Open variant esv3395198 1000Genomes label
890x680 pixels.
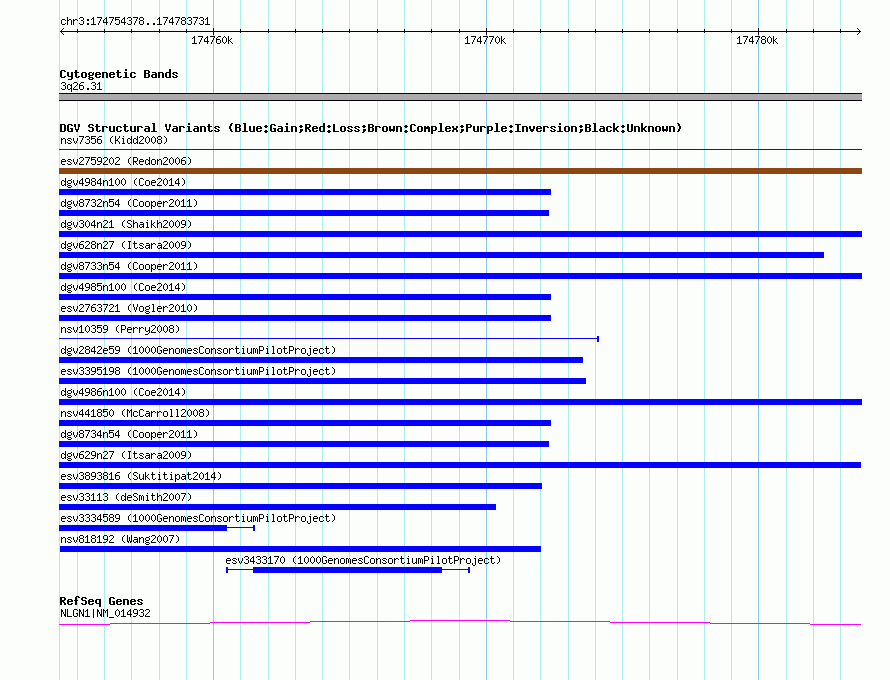pos(198,371)
